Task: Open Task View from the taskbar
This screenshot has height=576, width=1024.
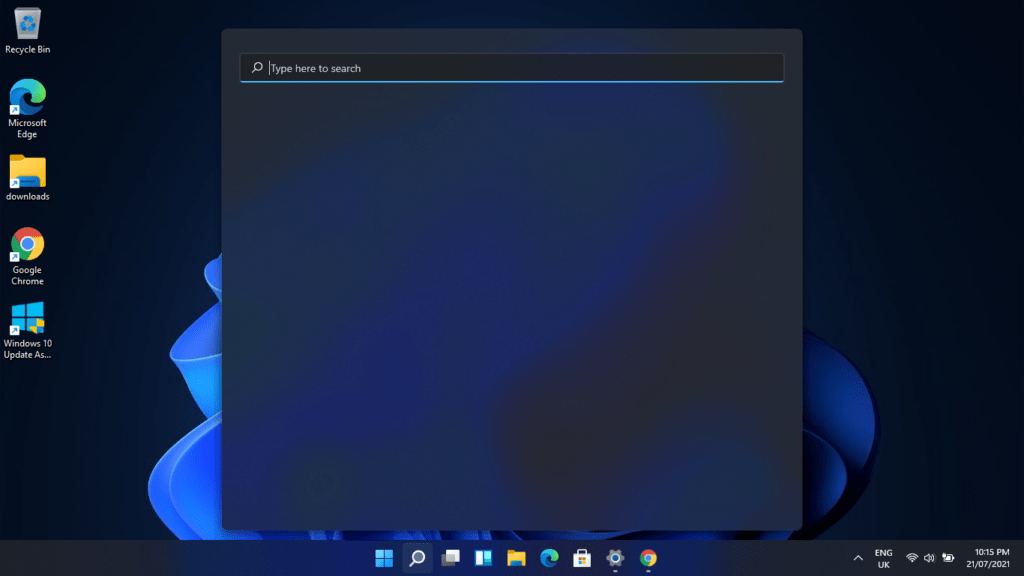Action: click(x=451, y=558)
